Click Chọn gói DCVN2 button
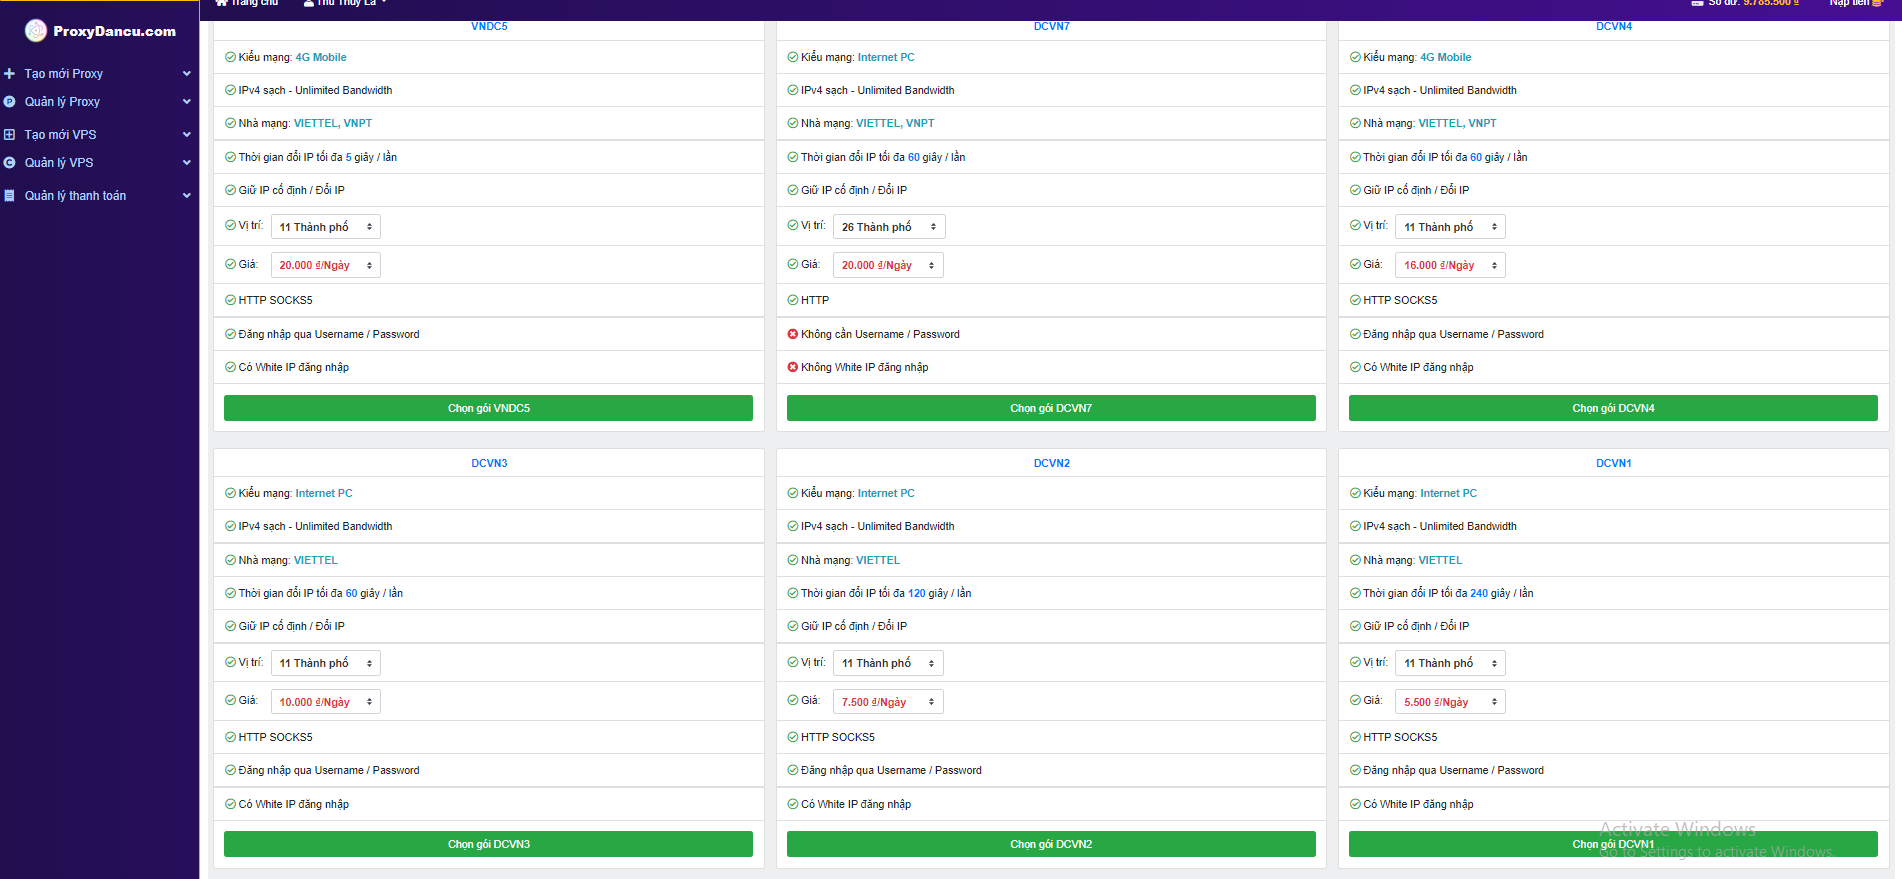 coord(1051,844)
